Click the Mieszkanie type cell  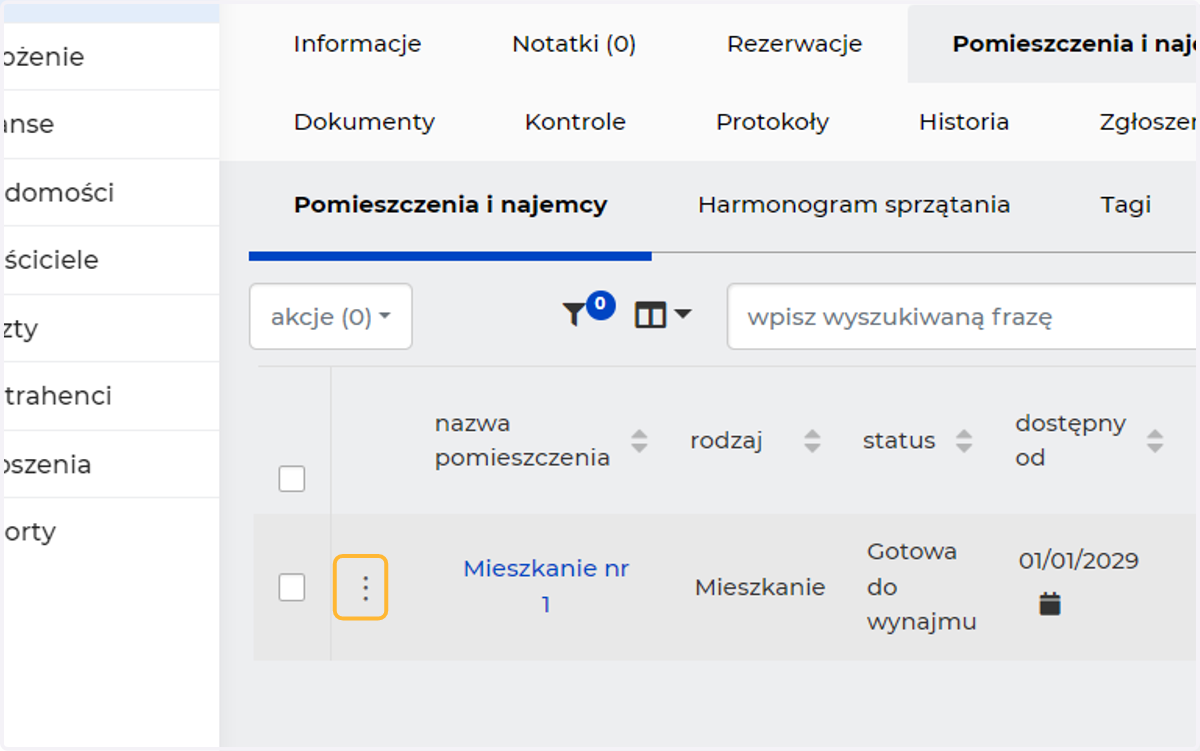[760, 587]
